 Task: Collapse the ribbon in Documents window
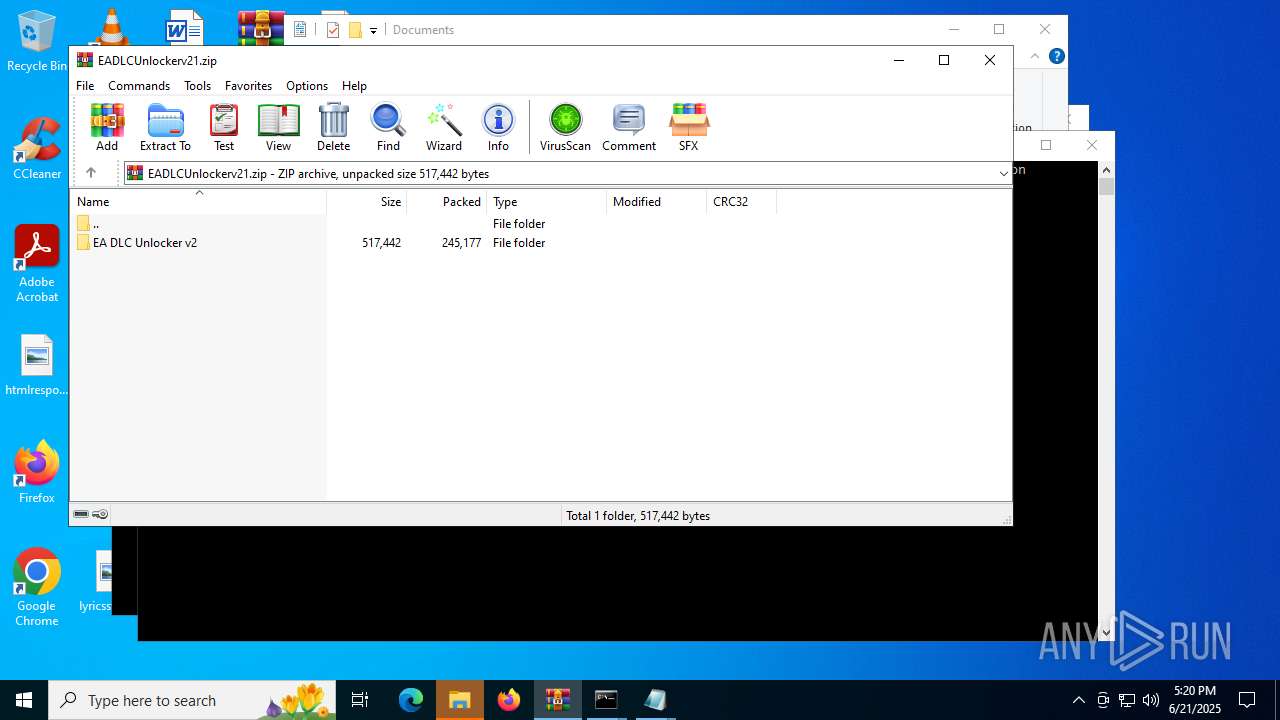coord(1035,56)
